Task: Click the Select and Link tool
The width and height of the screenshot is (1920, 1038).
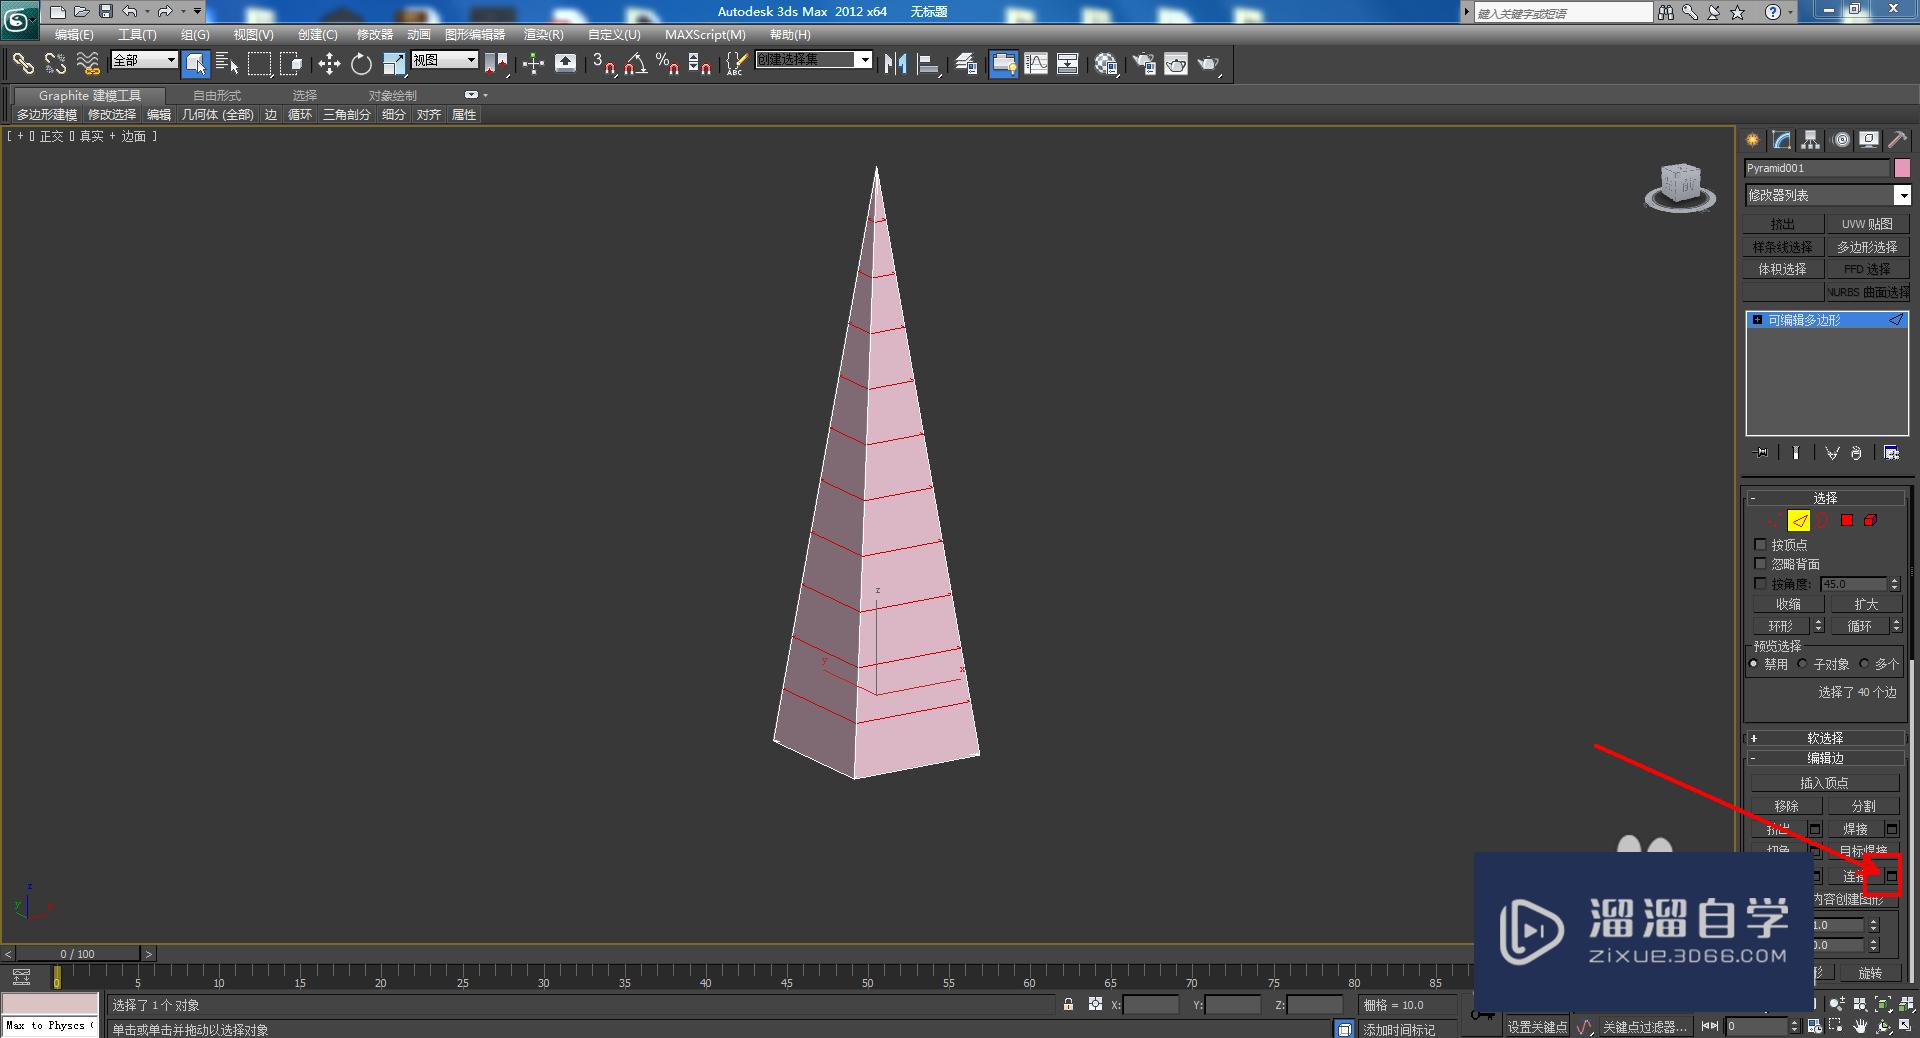Action: click(22, 64)
